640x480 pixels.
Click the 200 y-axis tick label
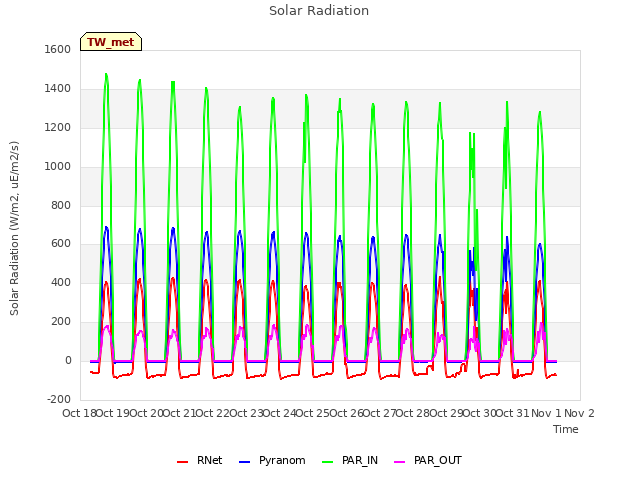(61, 322)
